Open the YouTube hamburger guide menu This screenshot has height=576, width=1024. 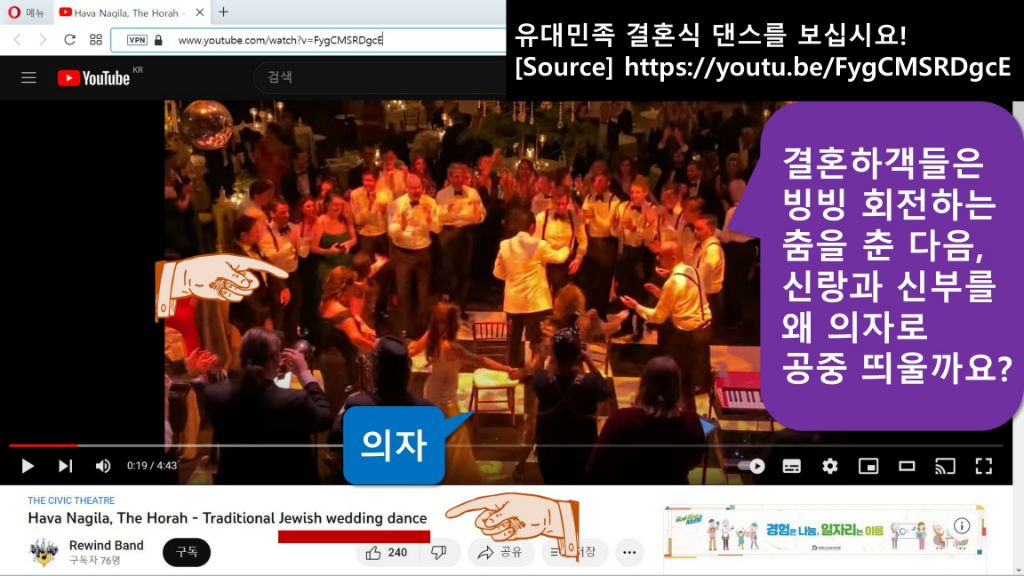(29, 78)
